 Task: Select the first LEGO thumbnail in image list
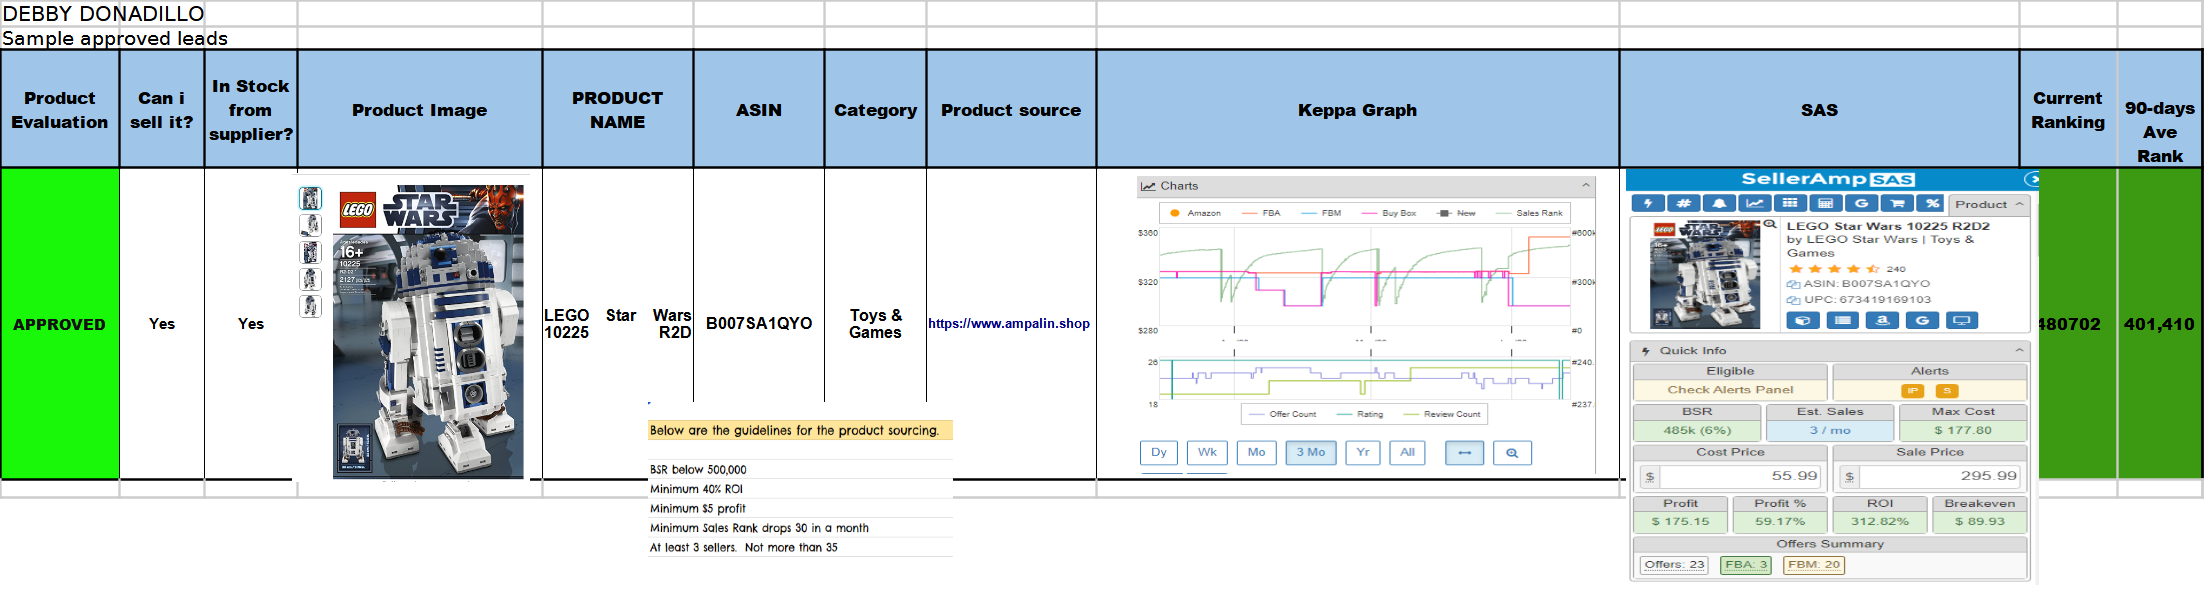[311, 198]
